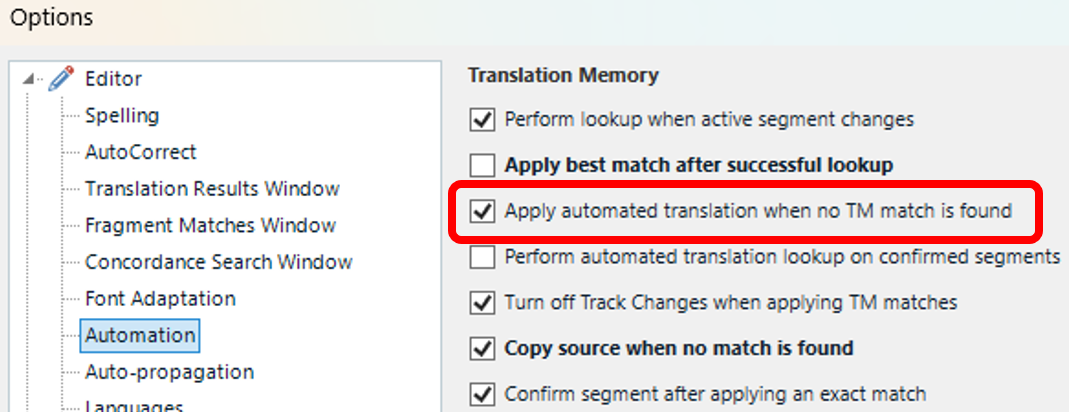This screenshot has height=412, width=1069.
Task: Select Languages in the options tree
Action: tap(133, 405)
